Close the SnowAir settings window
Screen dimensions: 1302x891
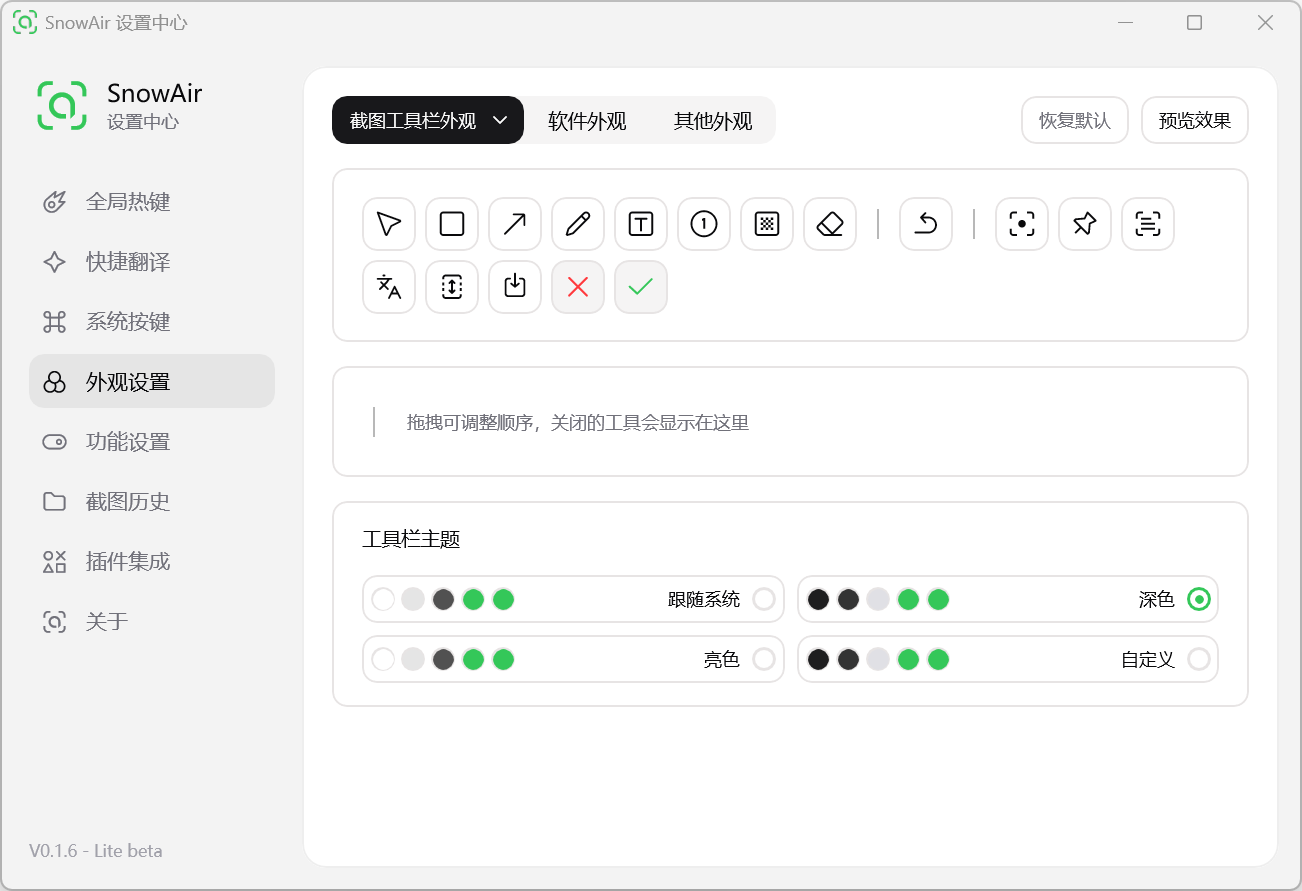coord(1265,23)
